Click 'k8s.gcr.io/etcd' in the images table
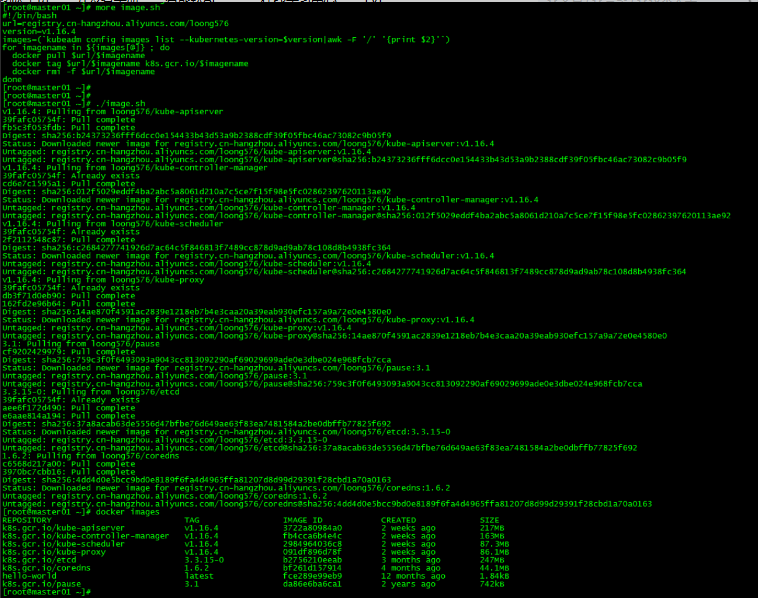758x598 pixels. pos(39,560)
